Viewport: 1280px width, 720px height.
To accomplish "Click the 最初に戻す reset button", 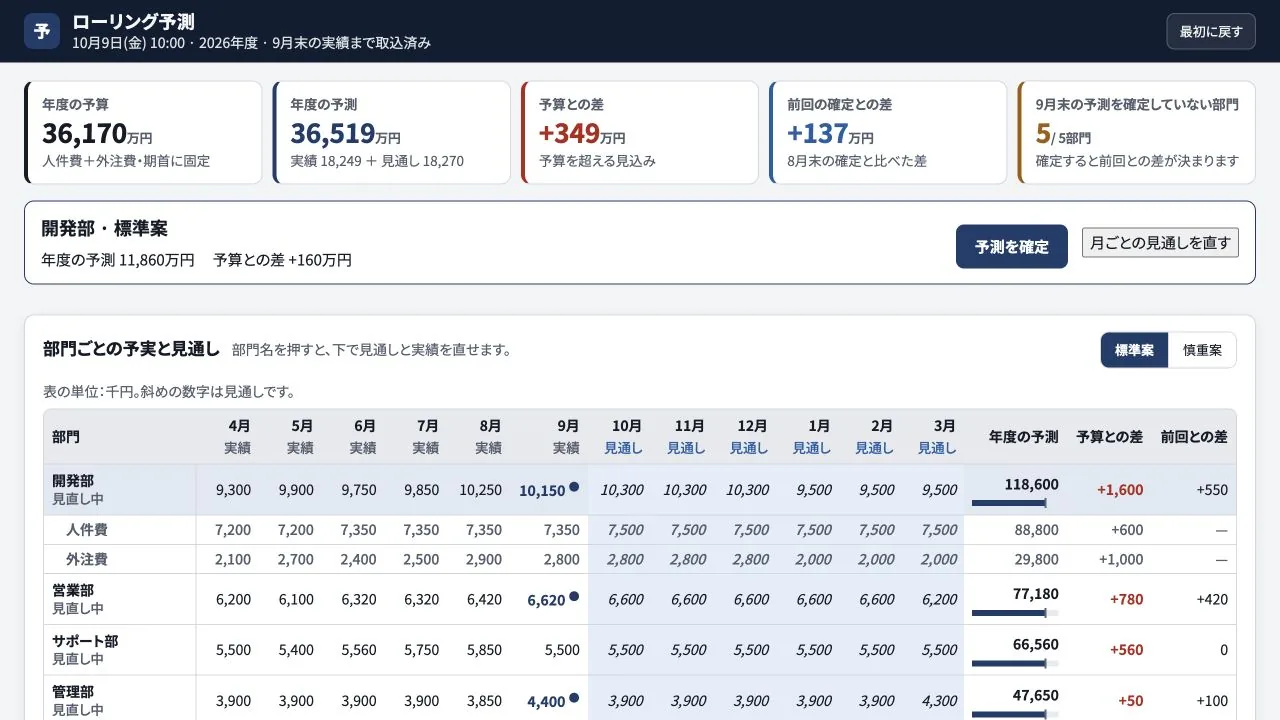I will tap(1211, 31).
